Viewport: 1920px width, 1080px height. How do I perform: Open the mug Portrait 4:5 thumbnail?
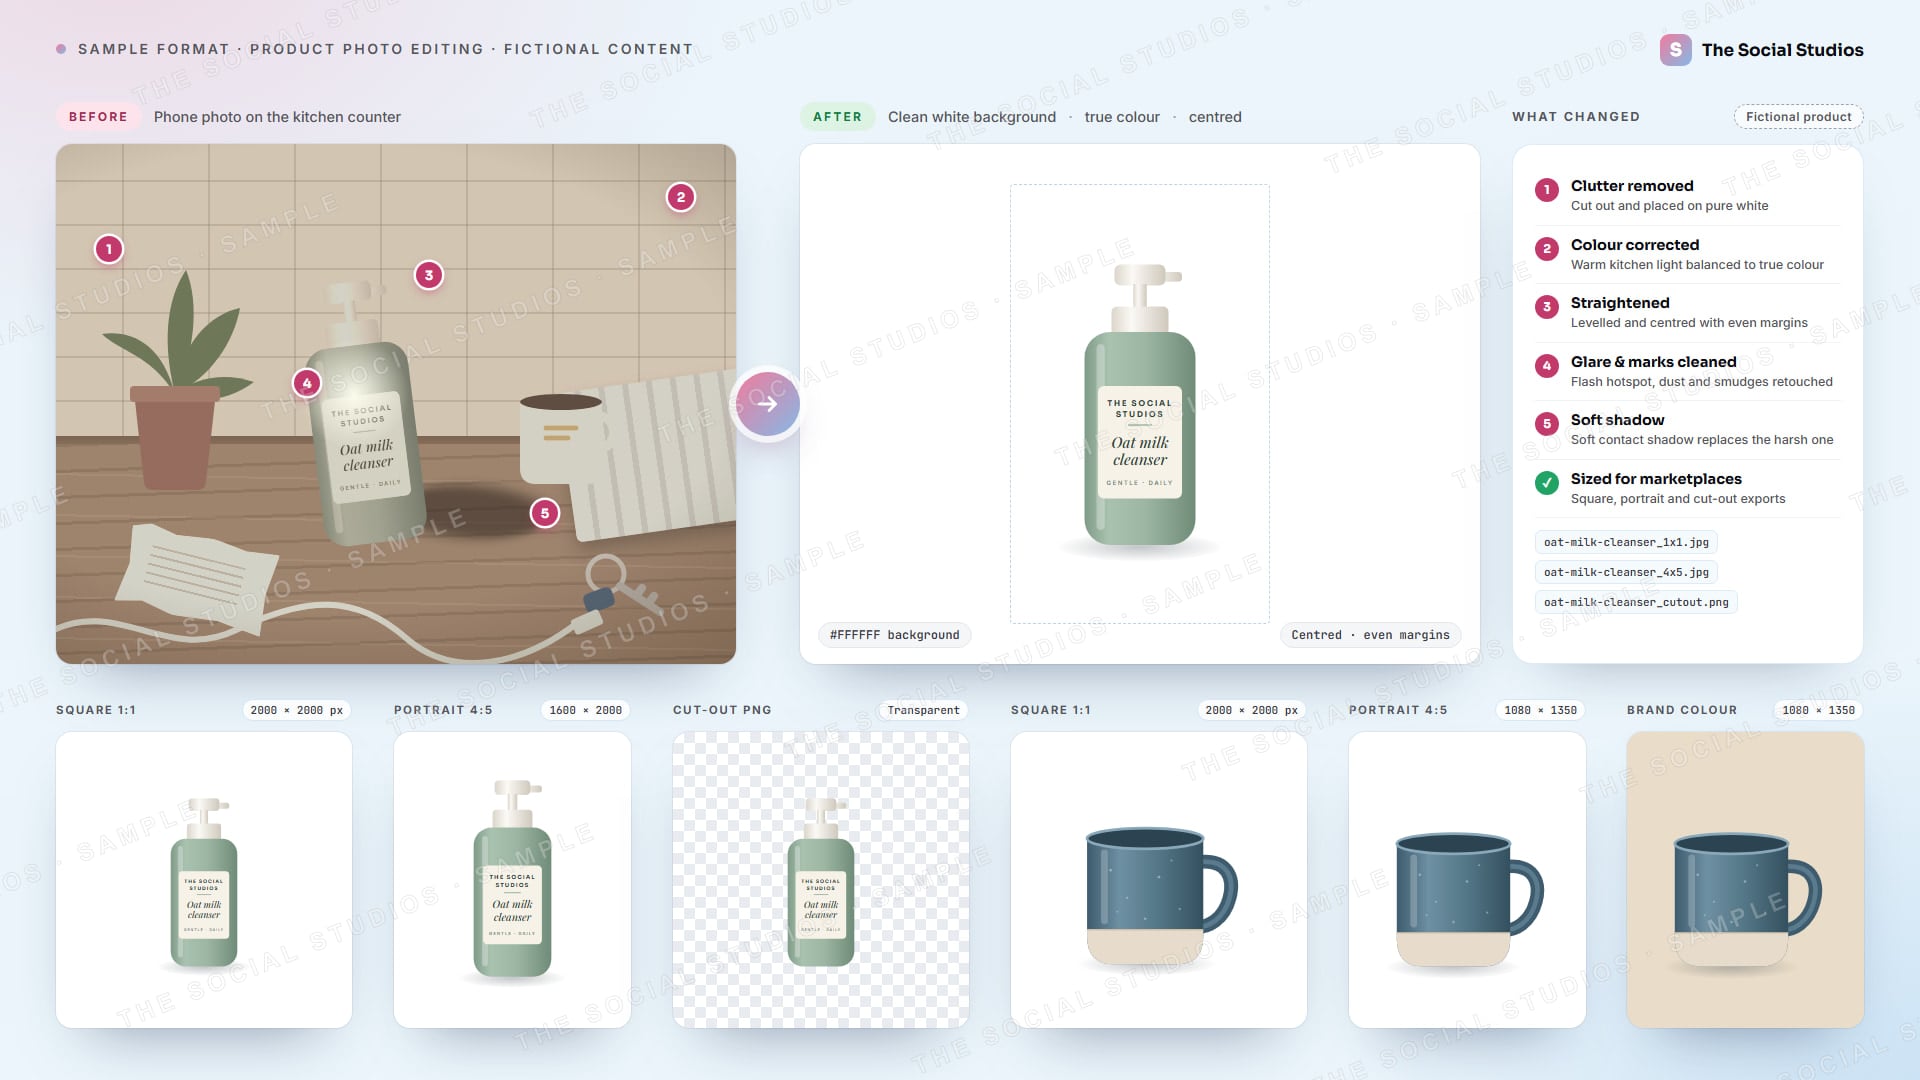(1467, 880)
